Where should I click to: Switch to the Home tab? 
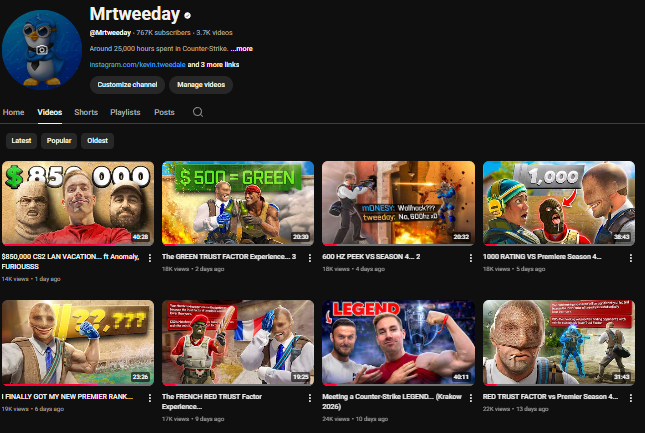pos(14,112)
